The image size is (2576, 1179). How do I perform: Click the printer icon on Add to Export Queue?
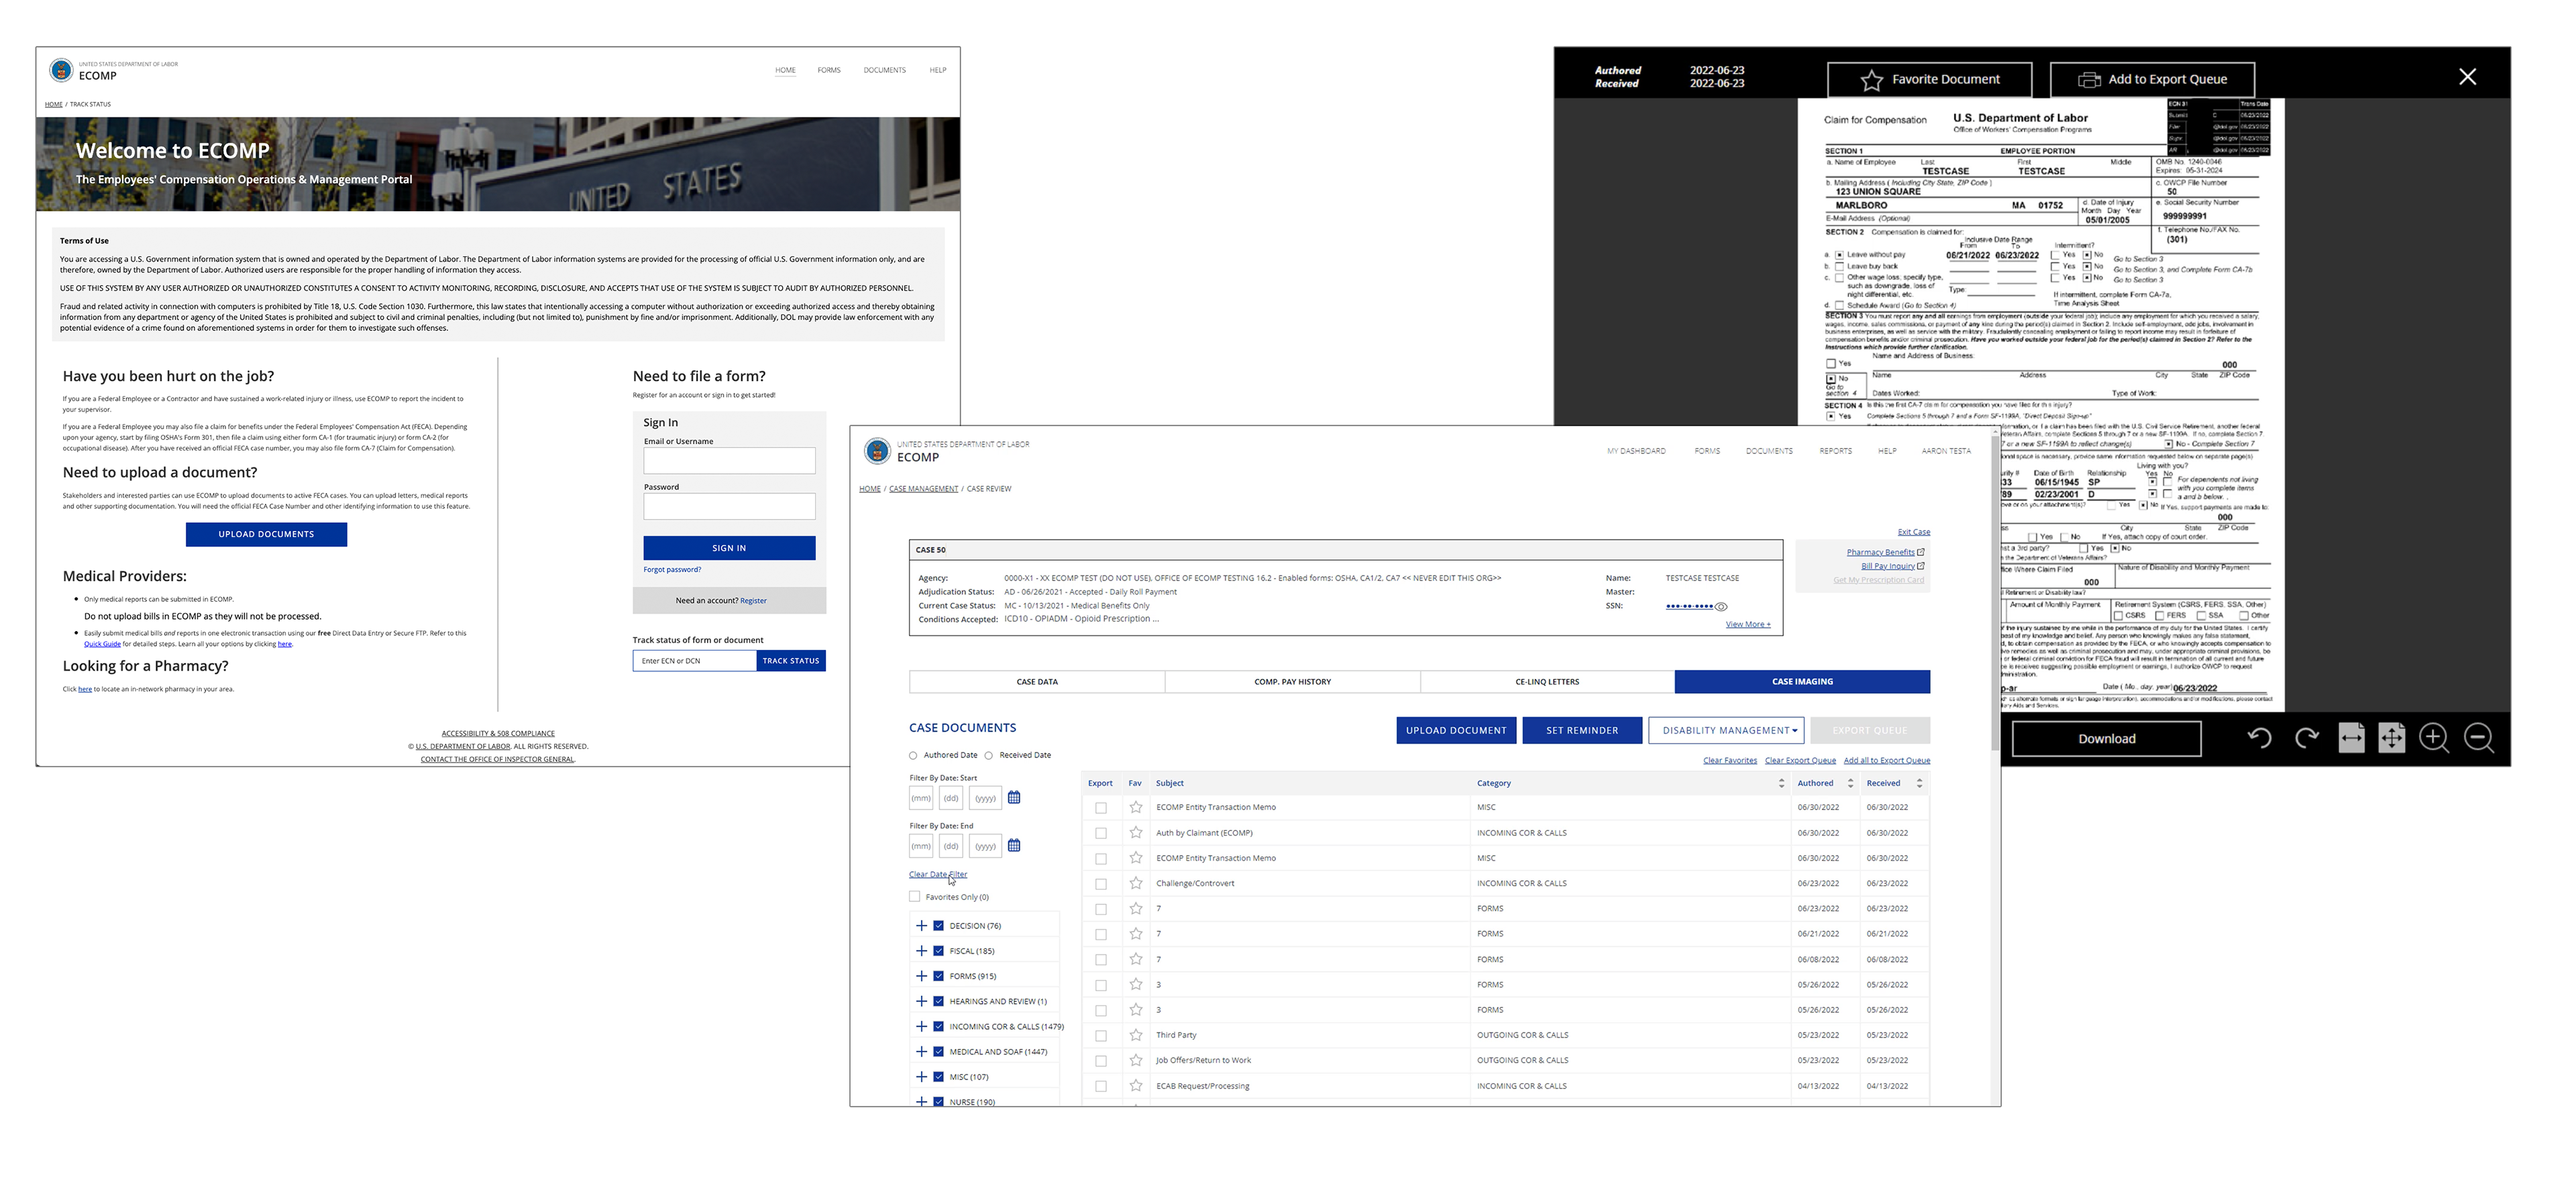(2089, 80)
